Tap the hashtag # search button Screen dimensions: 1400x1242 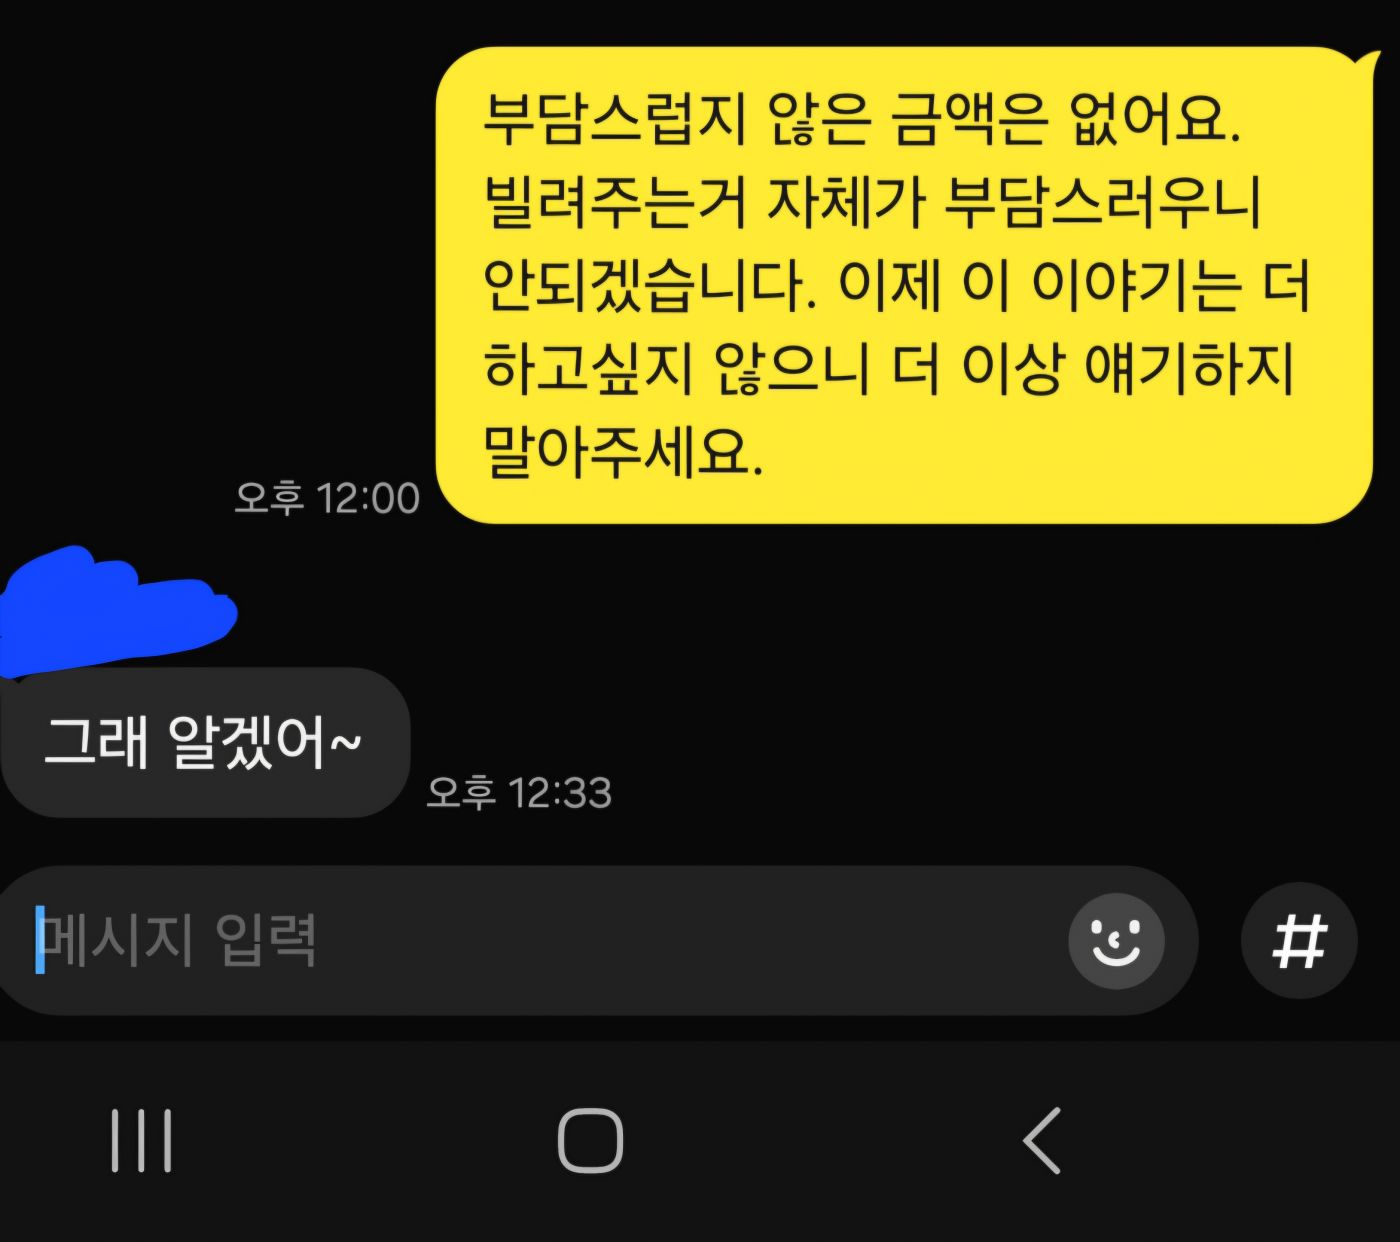tap(1299, 941)
